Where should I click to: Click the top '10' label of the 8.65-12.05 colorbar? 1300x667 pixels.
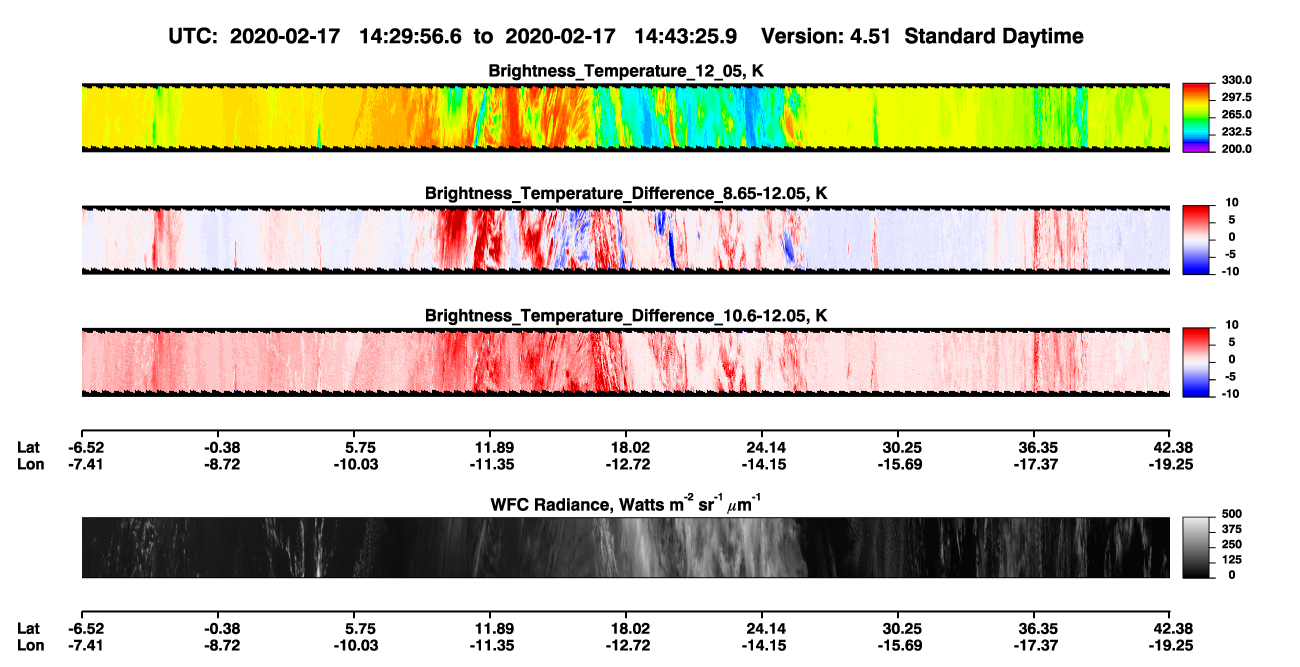tap(1231, 203)
